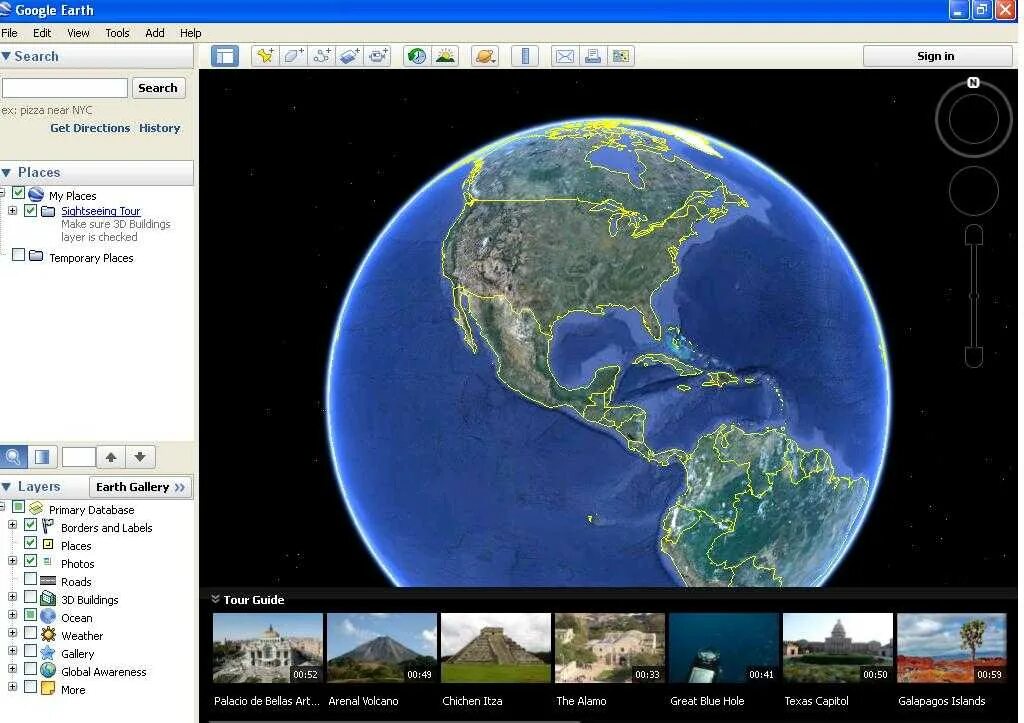Click the magnifier search places icon

pos(13,457)
